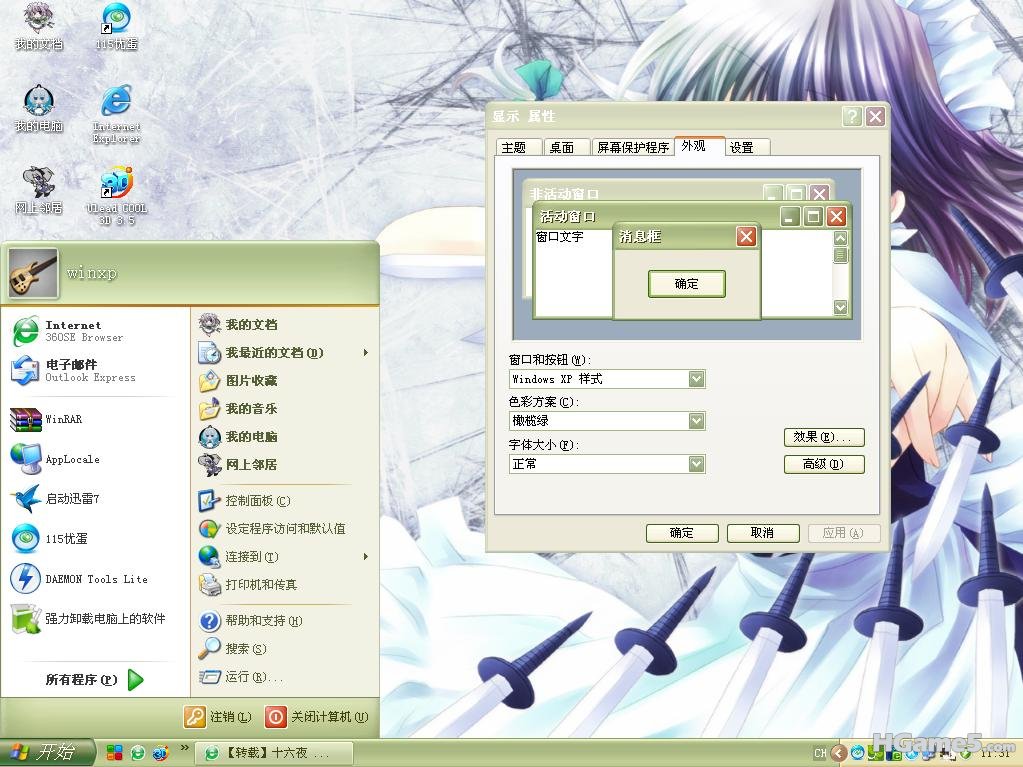Launch DAEMON Tools Lite

(x=95, y=579)
